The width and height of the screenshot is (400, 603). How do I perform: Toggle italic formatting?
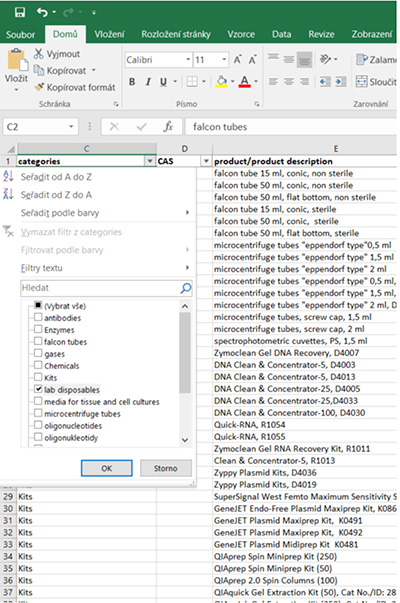tap(148, 82)
